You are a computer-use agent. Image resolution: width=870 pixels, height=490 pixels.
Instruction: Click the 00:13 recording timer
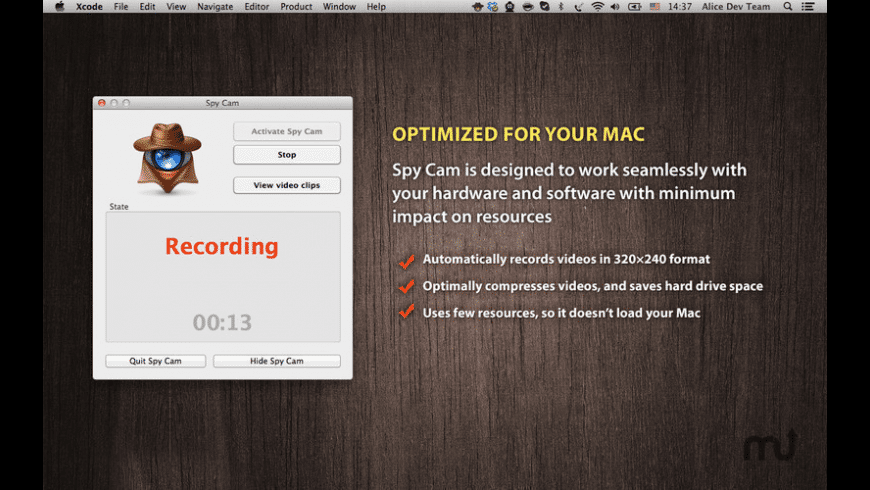click(x=222, y=322)
